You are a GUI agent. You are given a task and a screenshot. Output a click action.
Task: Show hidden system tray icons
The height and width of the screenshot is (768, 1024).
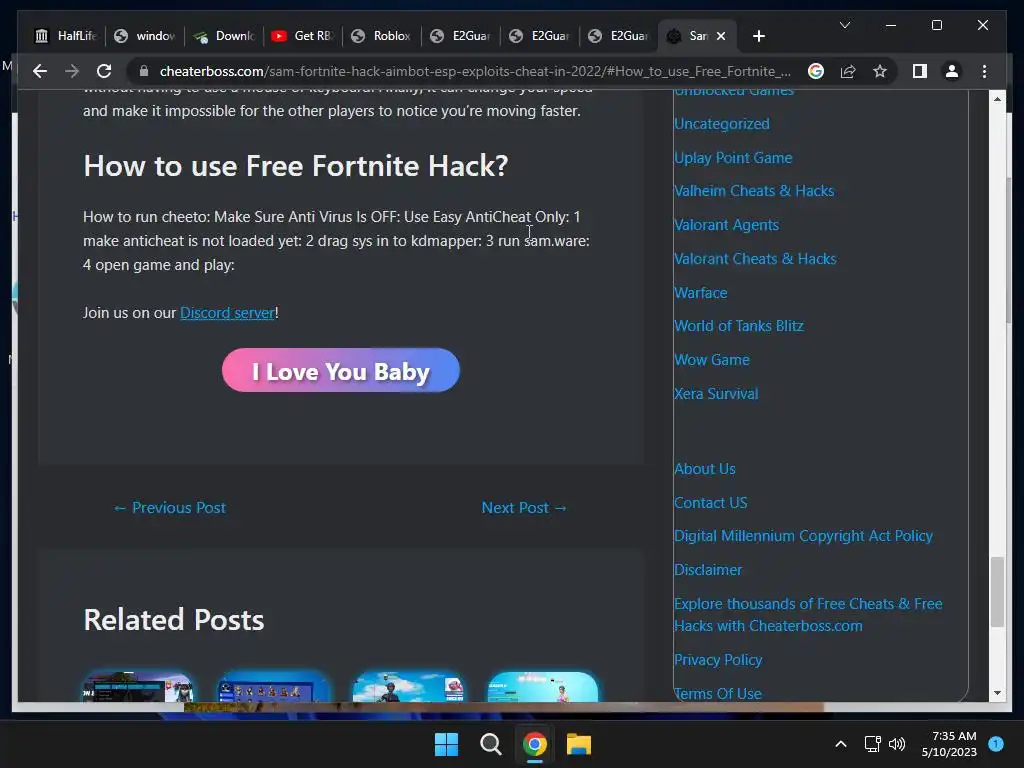841,744
